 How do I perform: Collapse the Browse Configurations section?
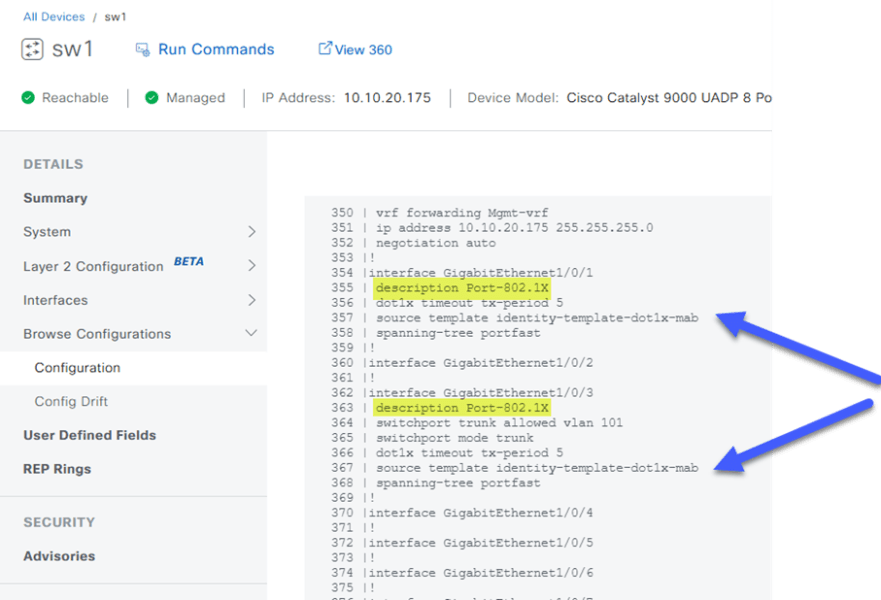251,334
